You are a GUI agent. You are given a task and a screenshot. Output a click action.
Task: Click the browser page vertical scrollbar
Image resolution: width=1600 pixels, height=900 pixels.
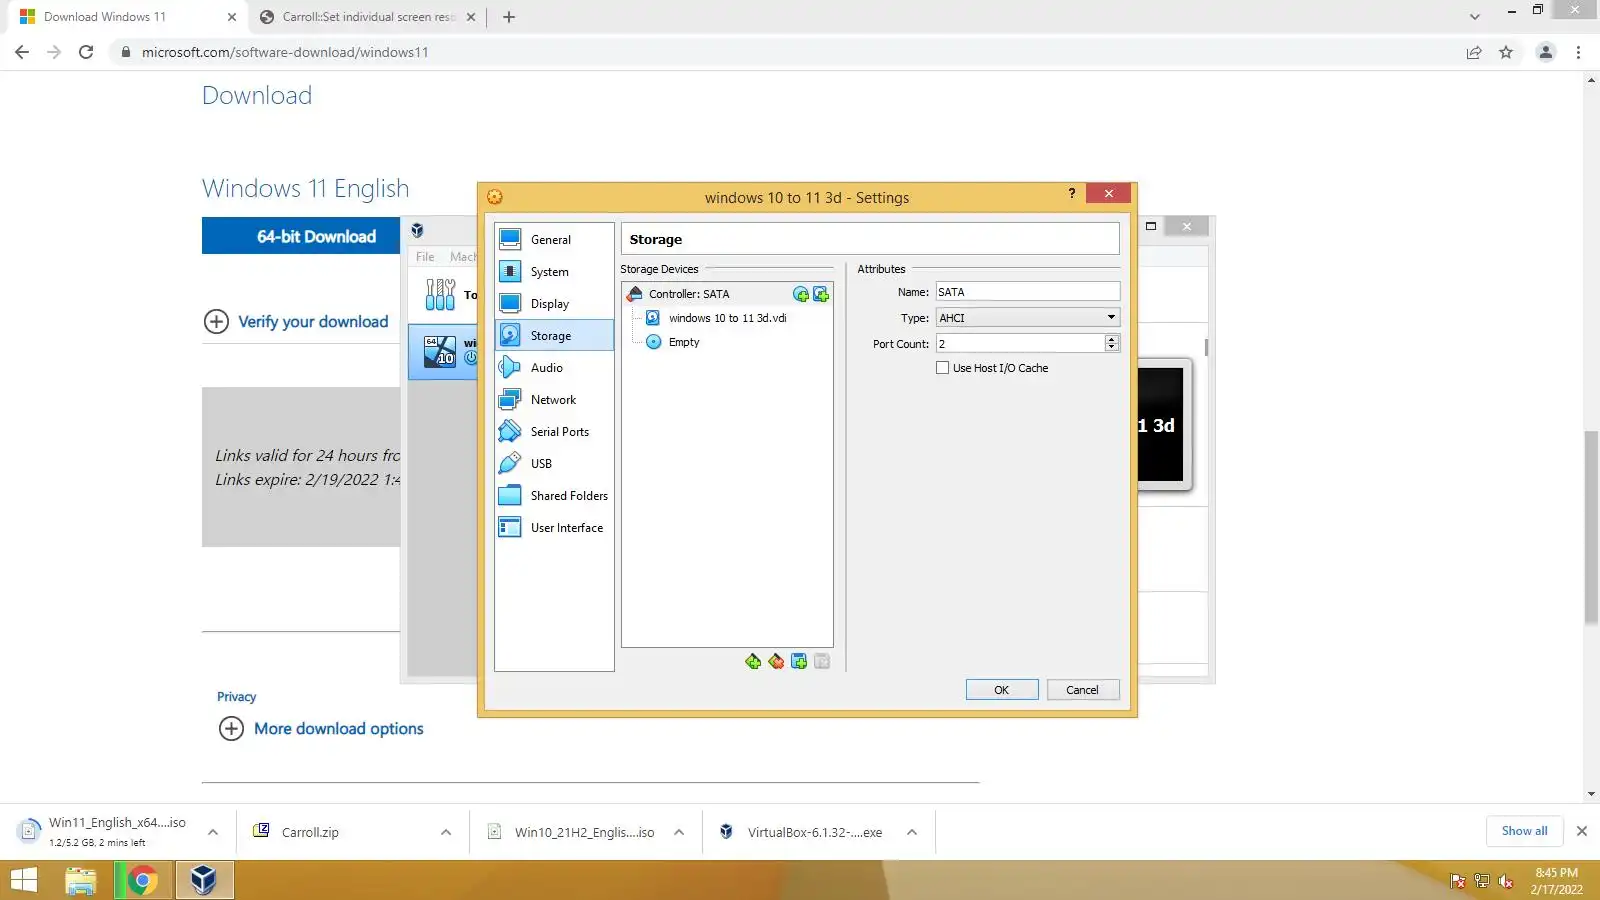[x=1591, y=528]
